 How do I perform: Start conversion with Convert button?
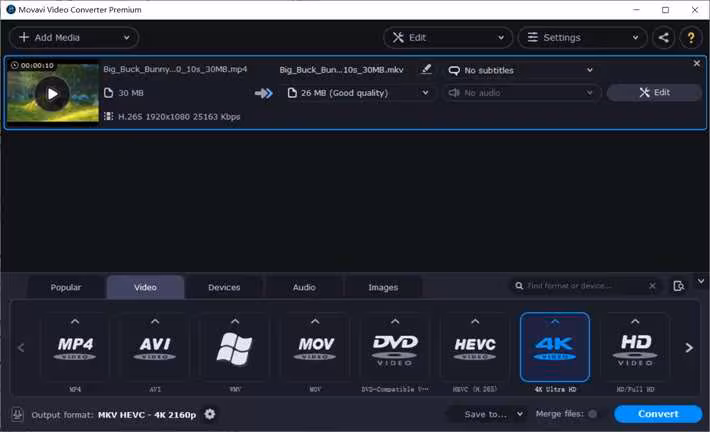point(658,414)
